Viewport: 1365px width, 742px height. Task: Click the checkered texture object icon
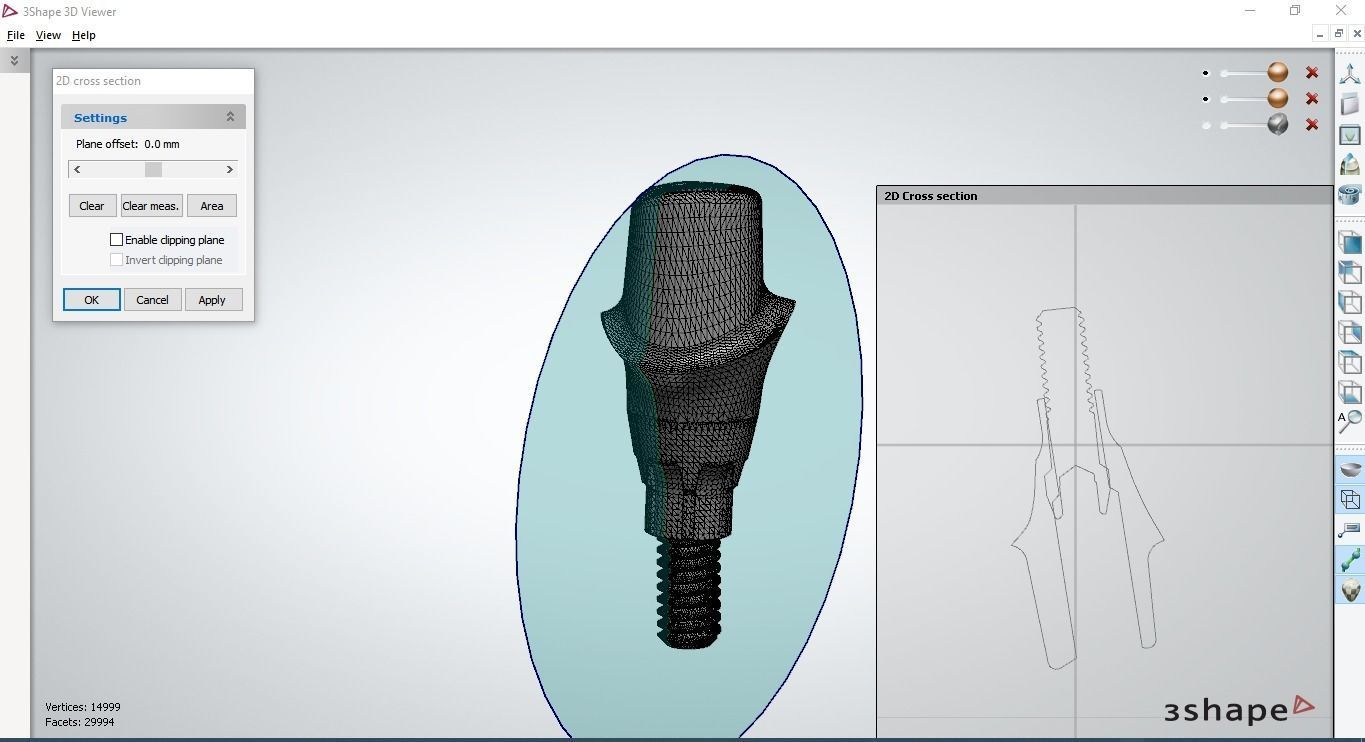[1350, 590]
